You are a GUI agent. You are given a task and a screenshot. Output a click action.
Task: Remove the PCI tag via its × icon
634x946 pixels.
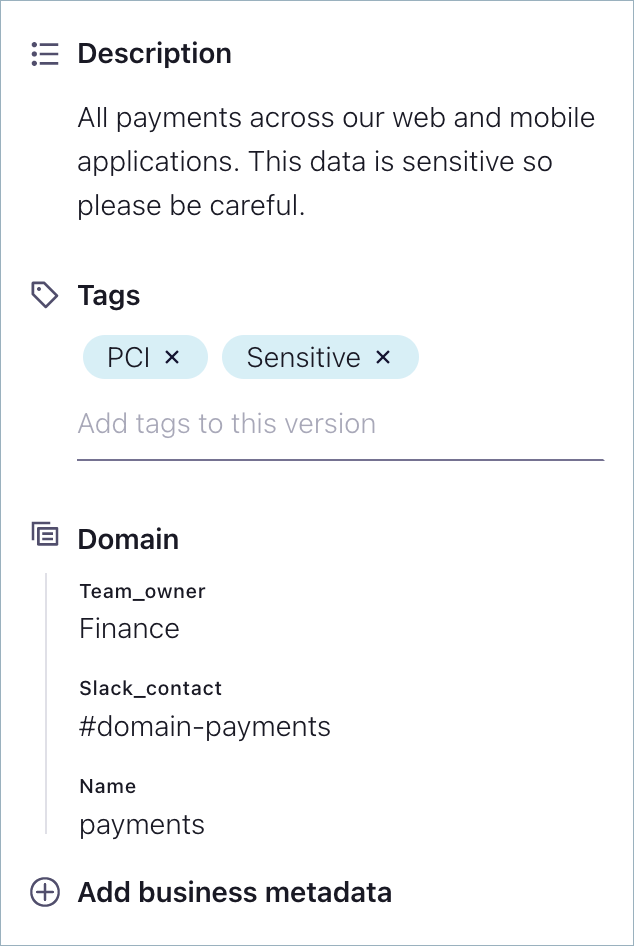[172, 357]
